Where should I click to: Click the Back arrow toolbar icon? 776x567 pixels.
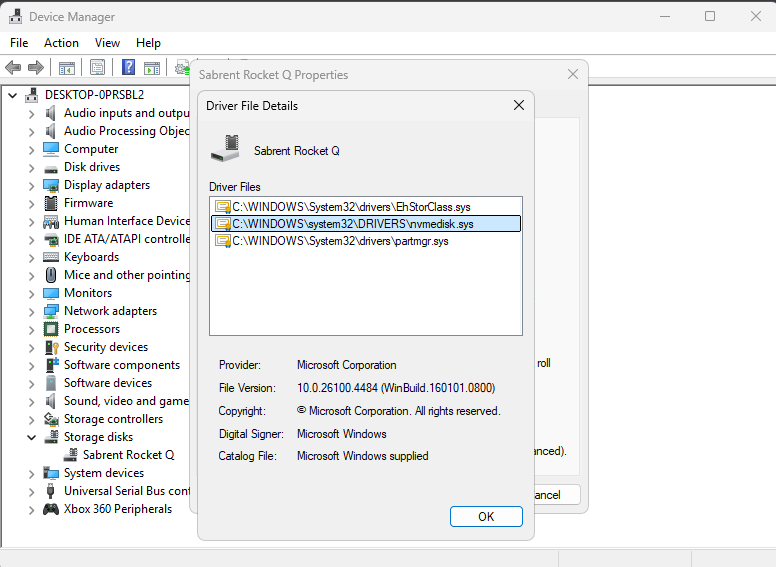13,68
